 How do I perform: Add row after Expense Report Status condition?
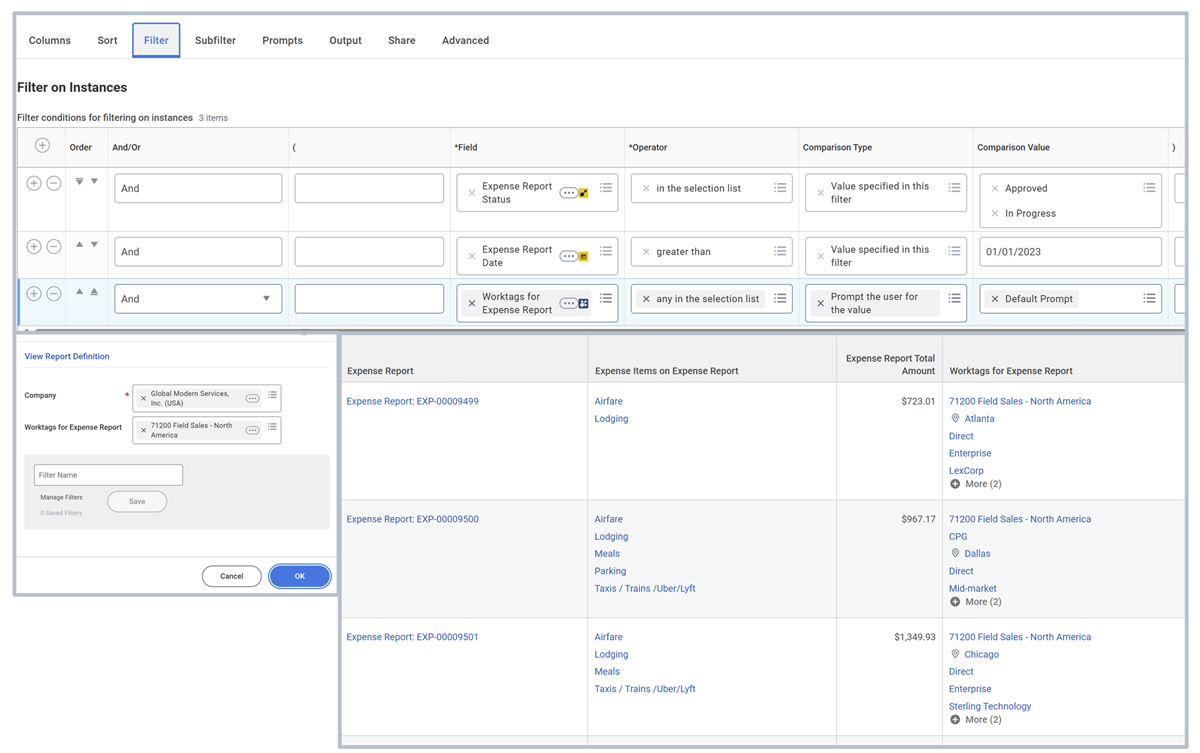pos(34,183)
